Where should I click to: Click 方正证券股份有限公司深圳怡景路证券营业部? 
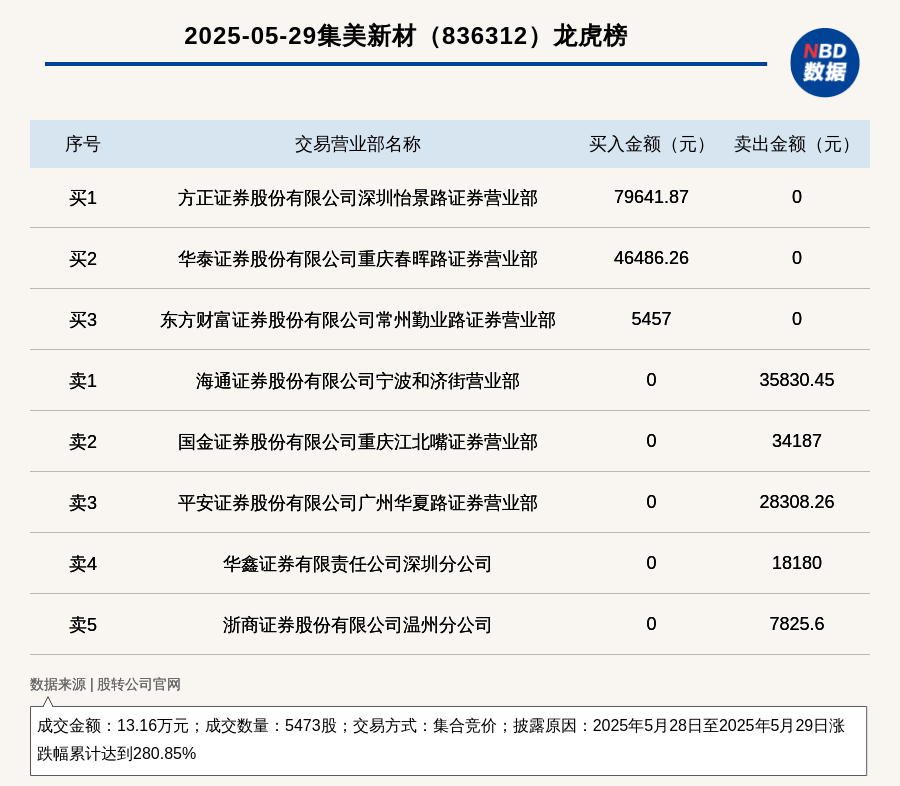coord(358,198)
